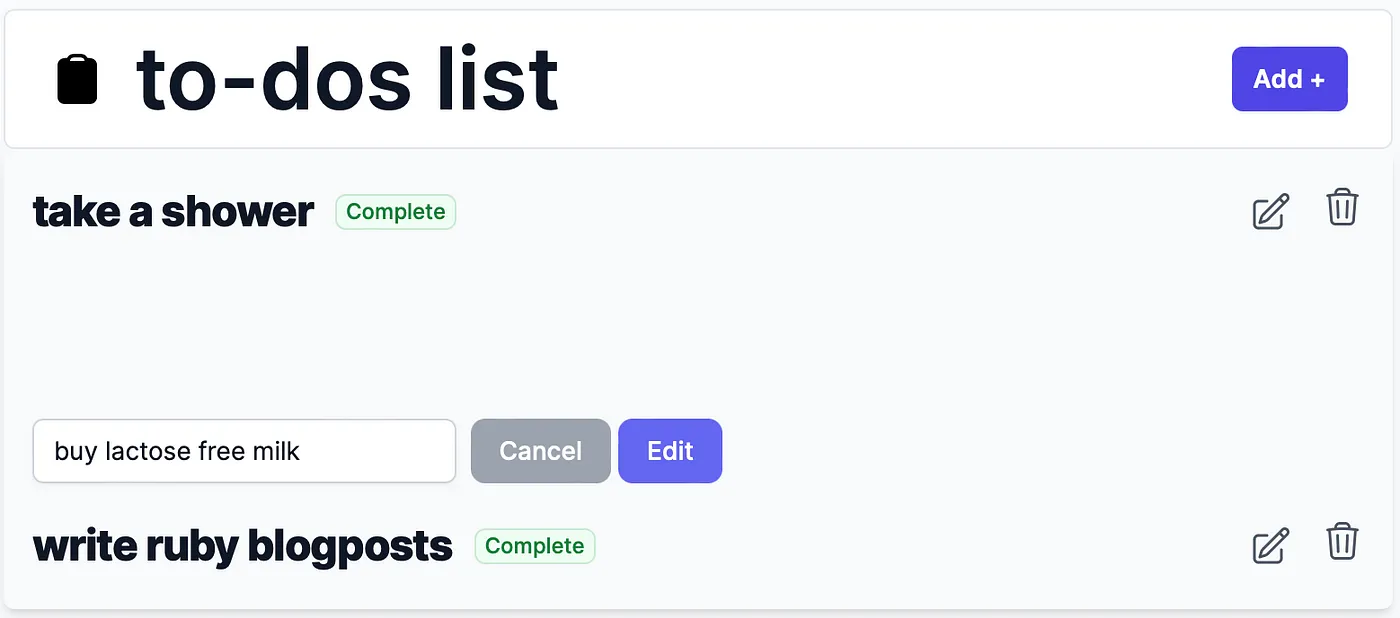
Task: Cancel editing the milk to-do
Action: tap(541, 451)
